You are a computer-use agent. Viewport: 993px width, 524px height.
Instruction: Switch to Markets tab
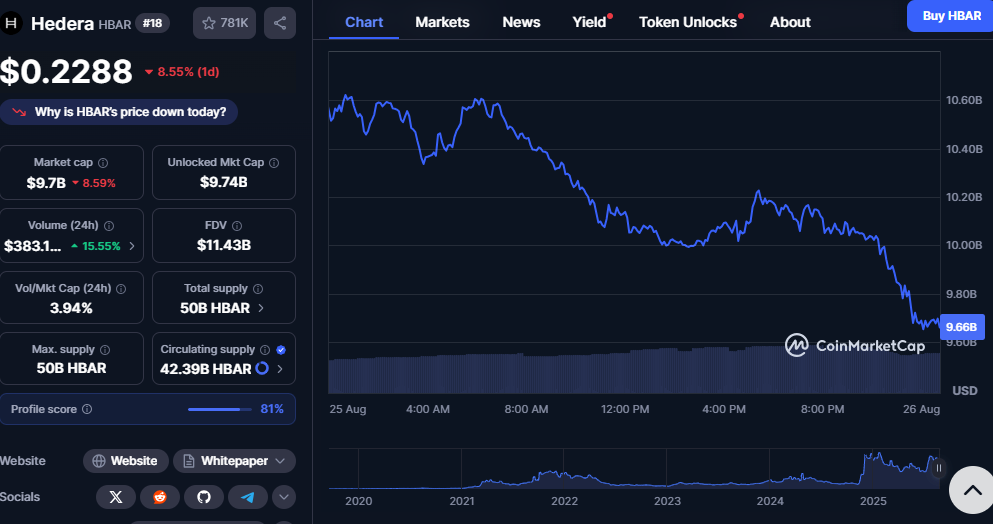[x=442, y=22]
